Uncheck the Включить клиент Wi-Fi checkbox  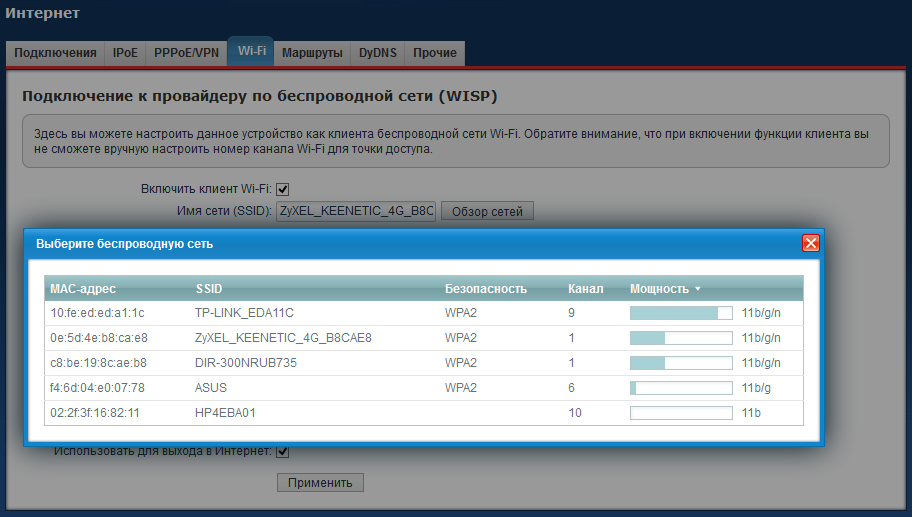[x=283, y=189]
